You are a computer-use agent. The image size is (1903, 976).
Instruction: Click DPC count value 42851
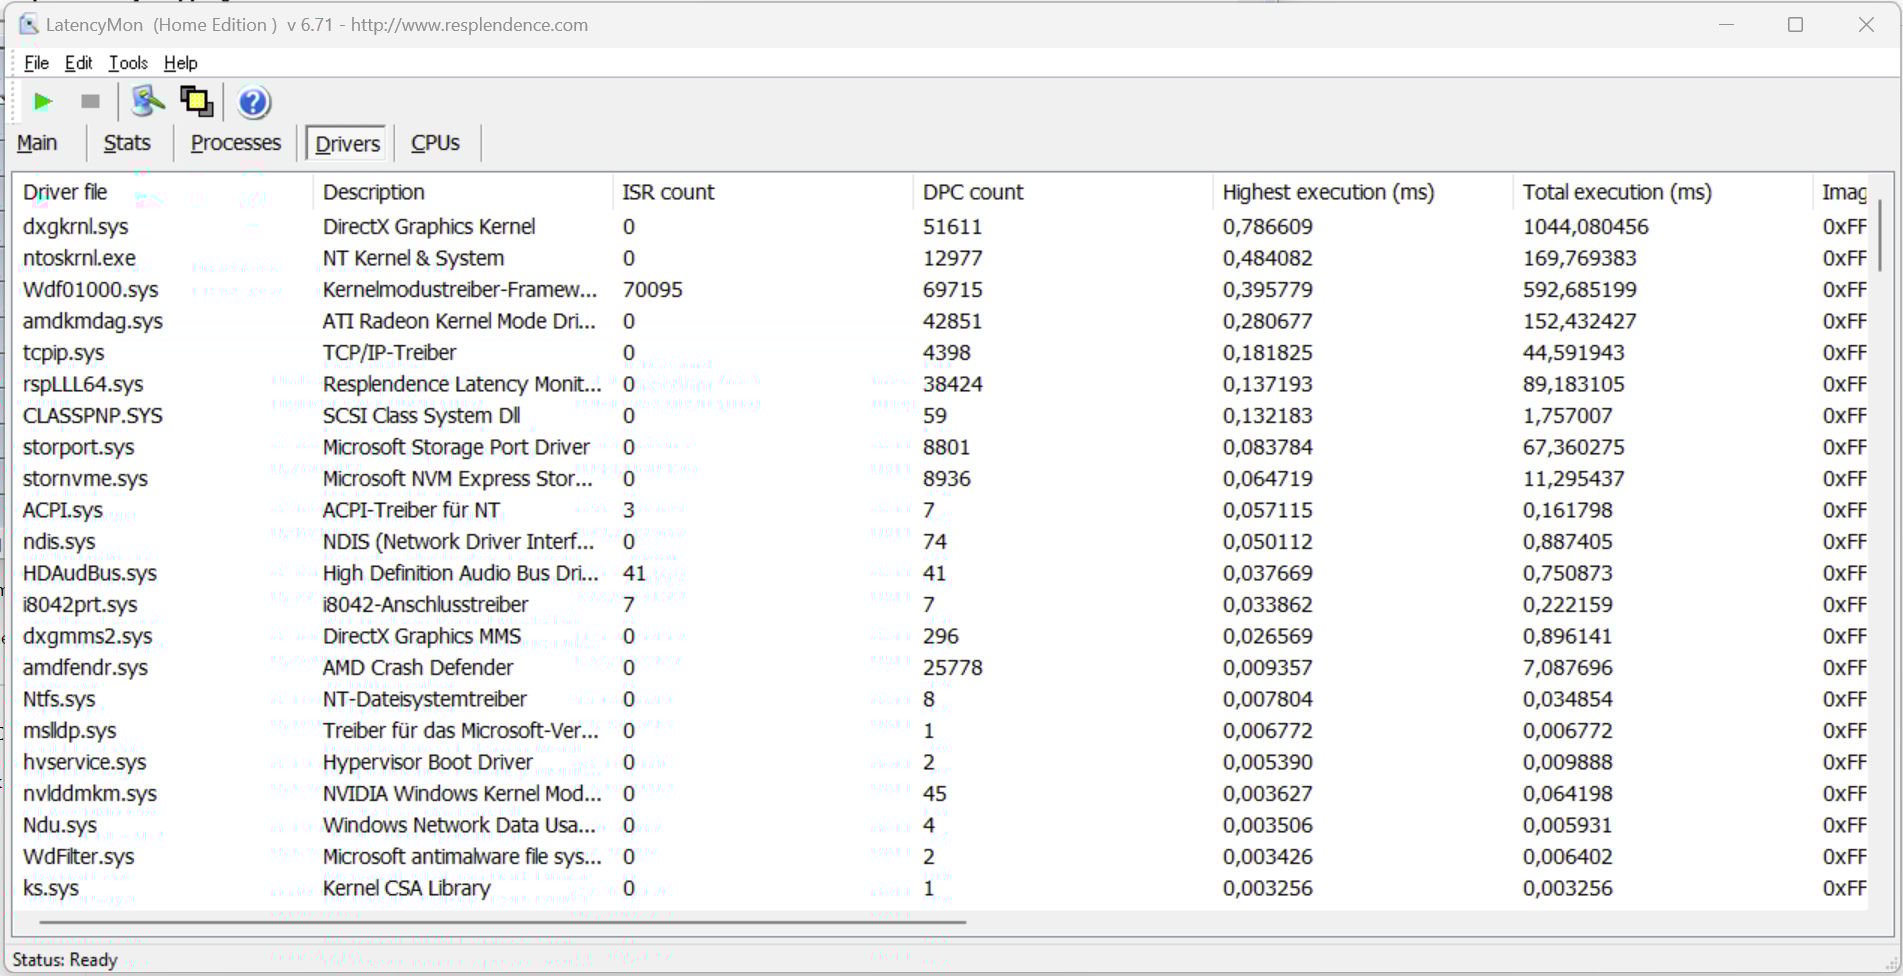pos(952,321)
